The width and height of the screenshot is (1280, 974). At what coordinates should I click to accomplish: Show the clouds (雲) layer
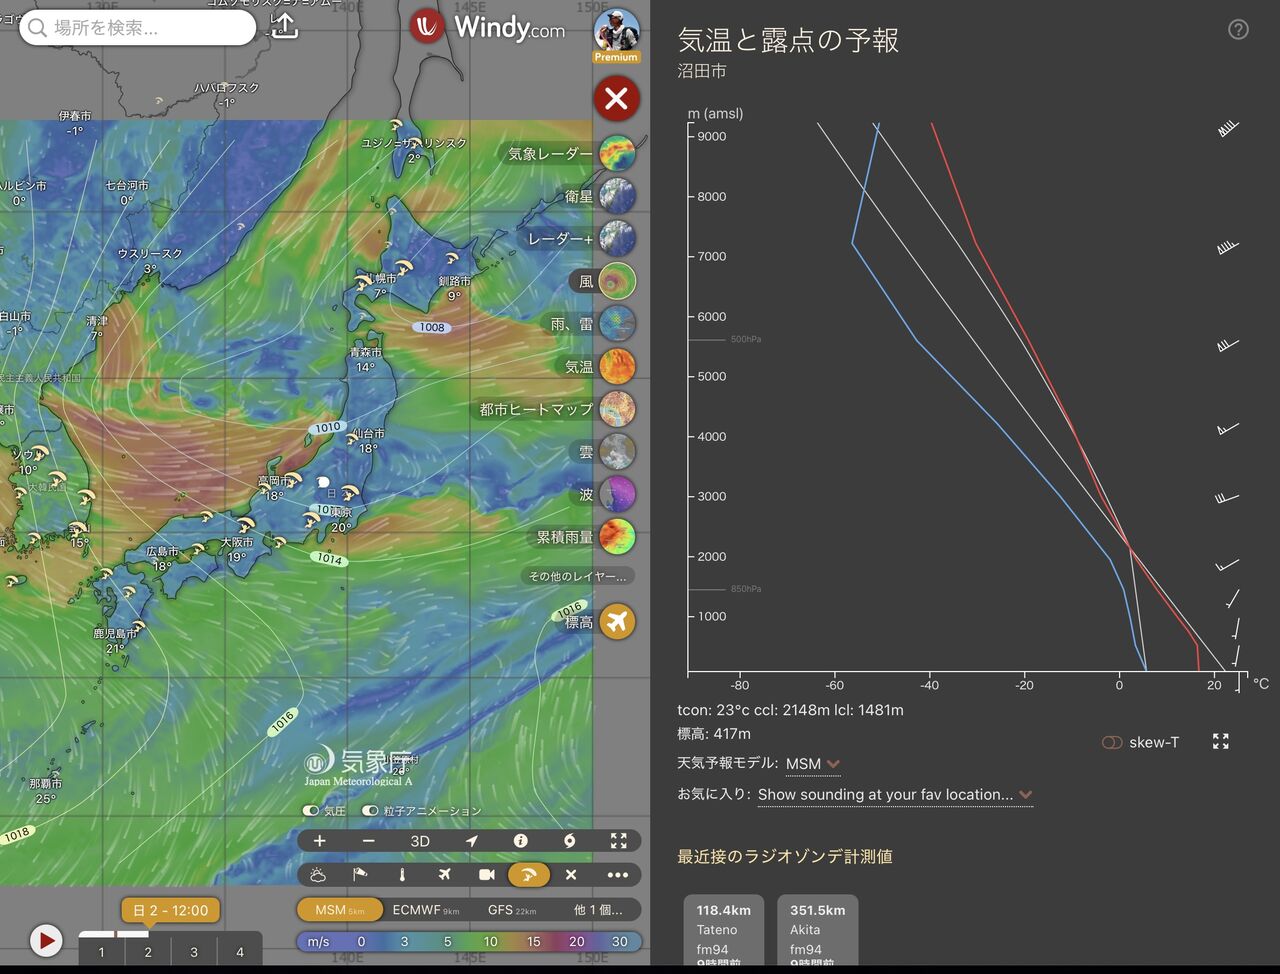tap(617, 451)
